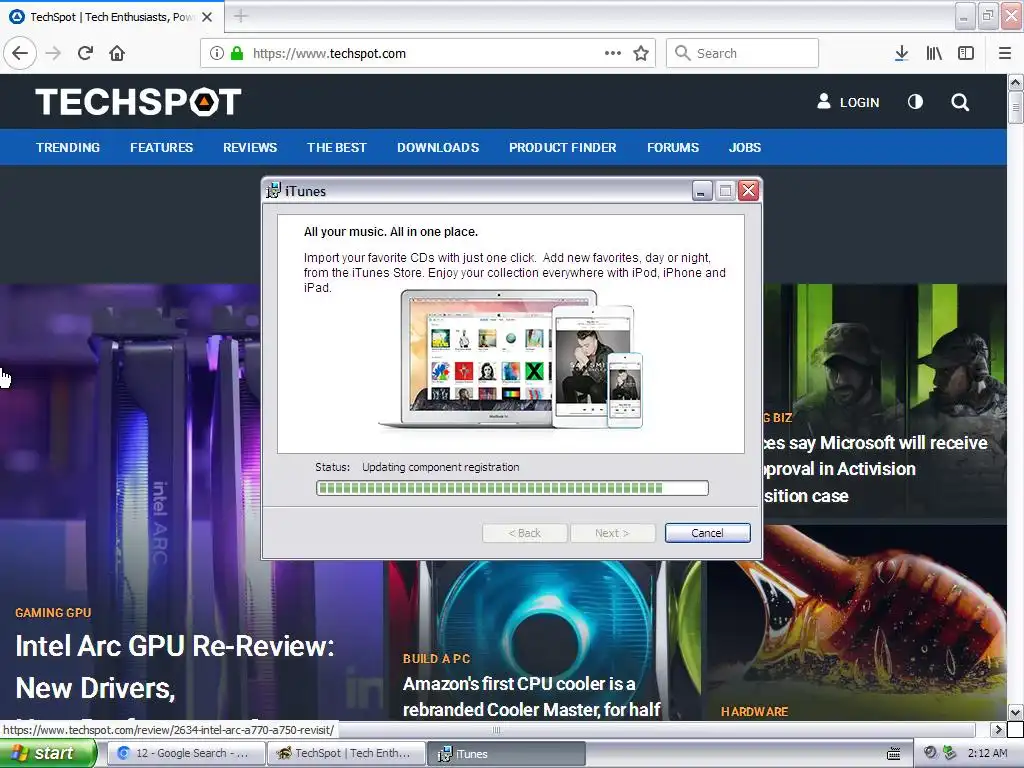
Task: Bookmark this page with the star icon
Action: [x=641, y=53]
